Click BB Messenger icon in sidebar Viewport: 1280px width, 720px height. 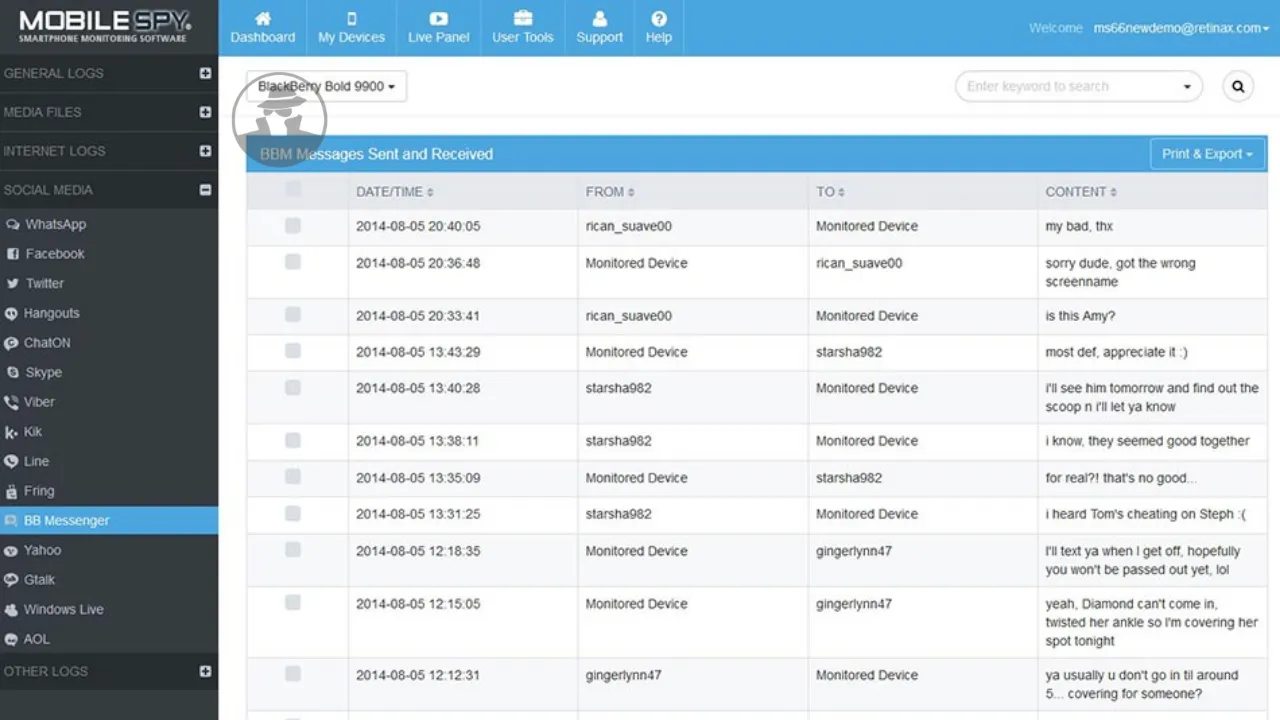12,520
